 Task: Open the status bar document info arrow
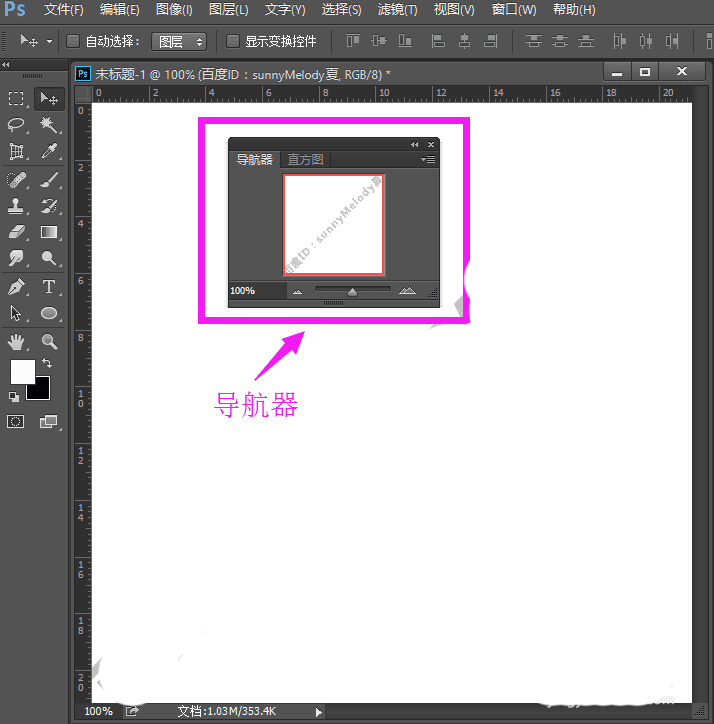318,712
